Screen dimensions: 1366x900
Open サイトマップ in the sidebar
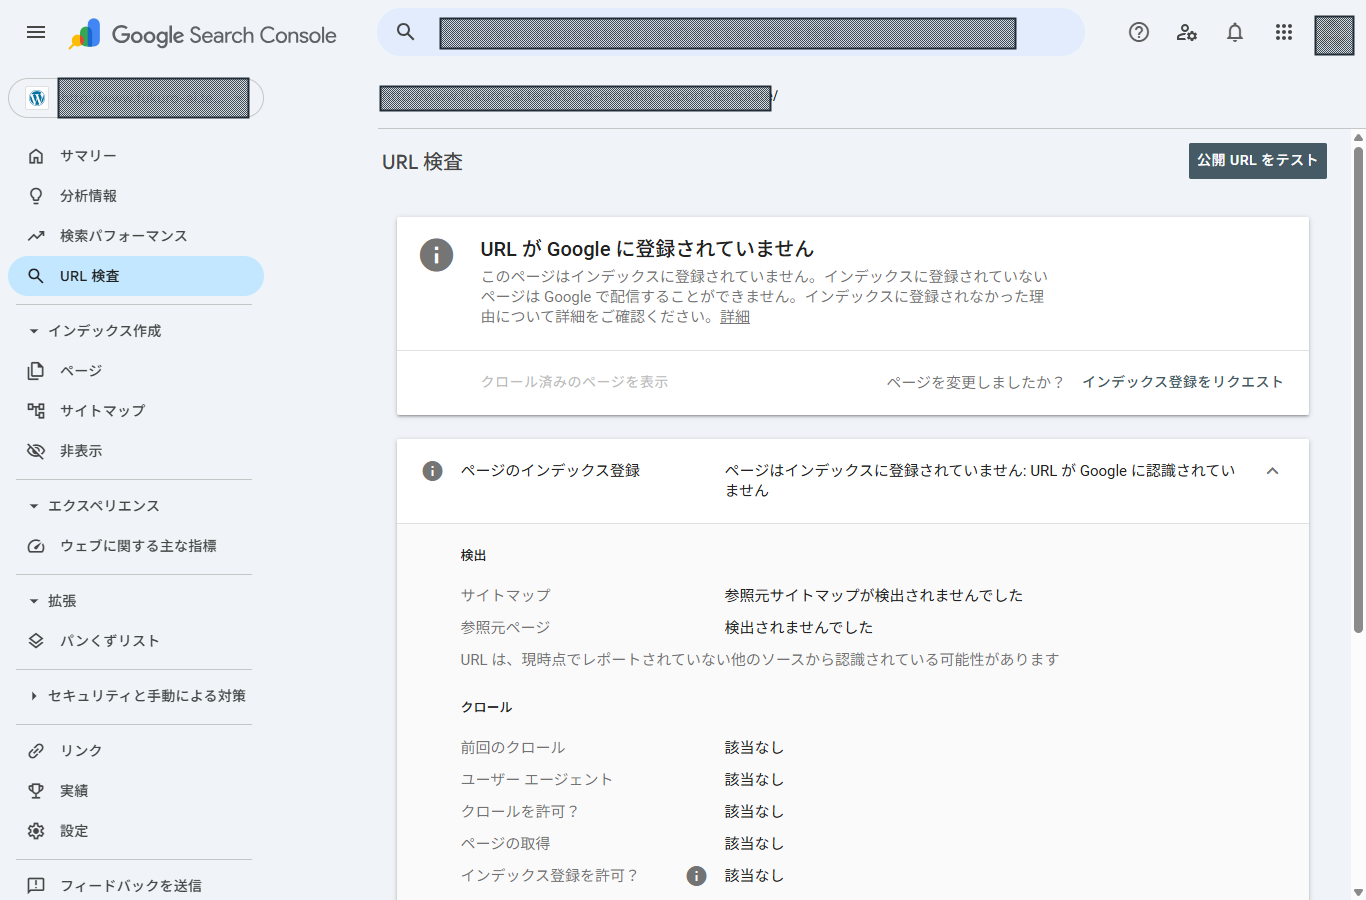point(136,411)
